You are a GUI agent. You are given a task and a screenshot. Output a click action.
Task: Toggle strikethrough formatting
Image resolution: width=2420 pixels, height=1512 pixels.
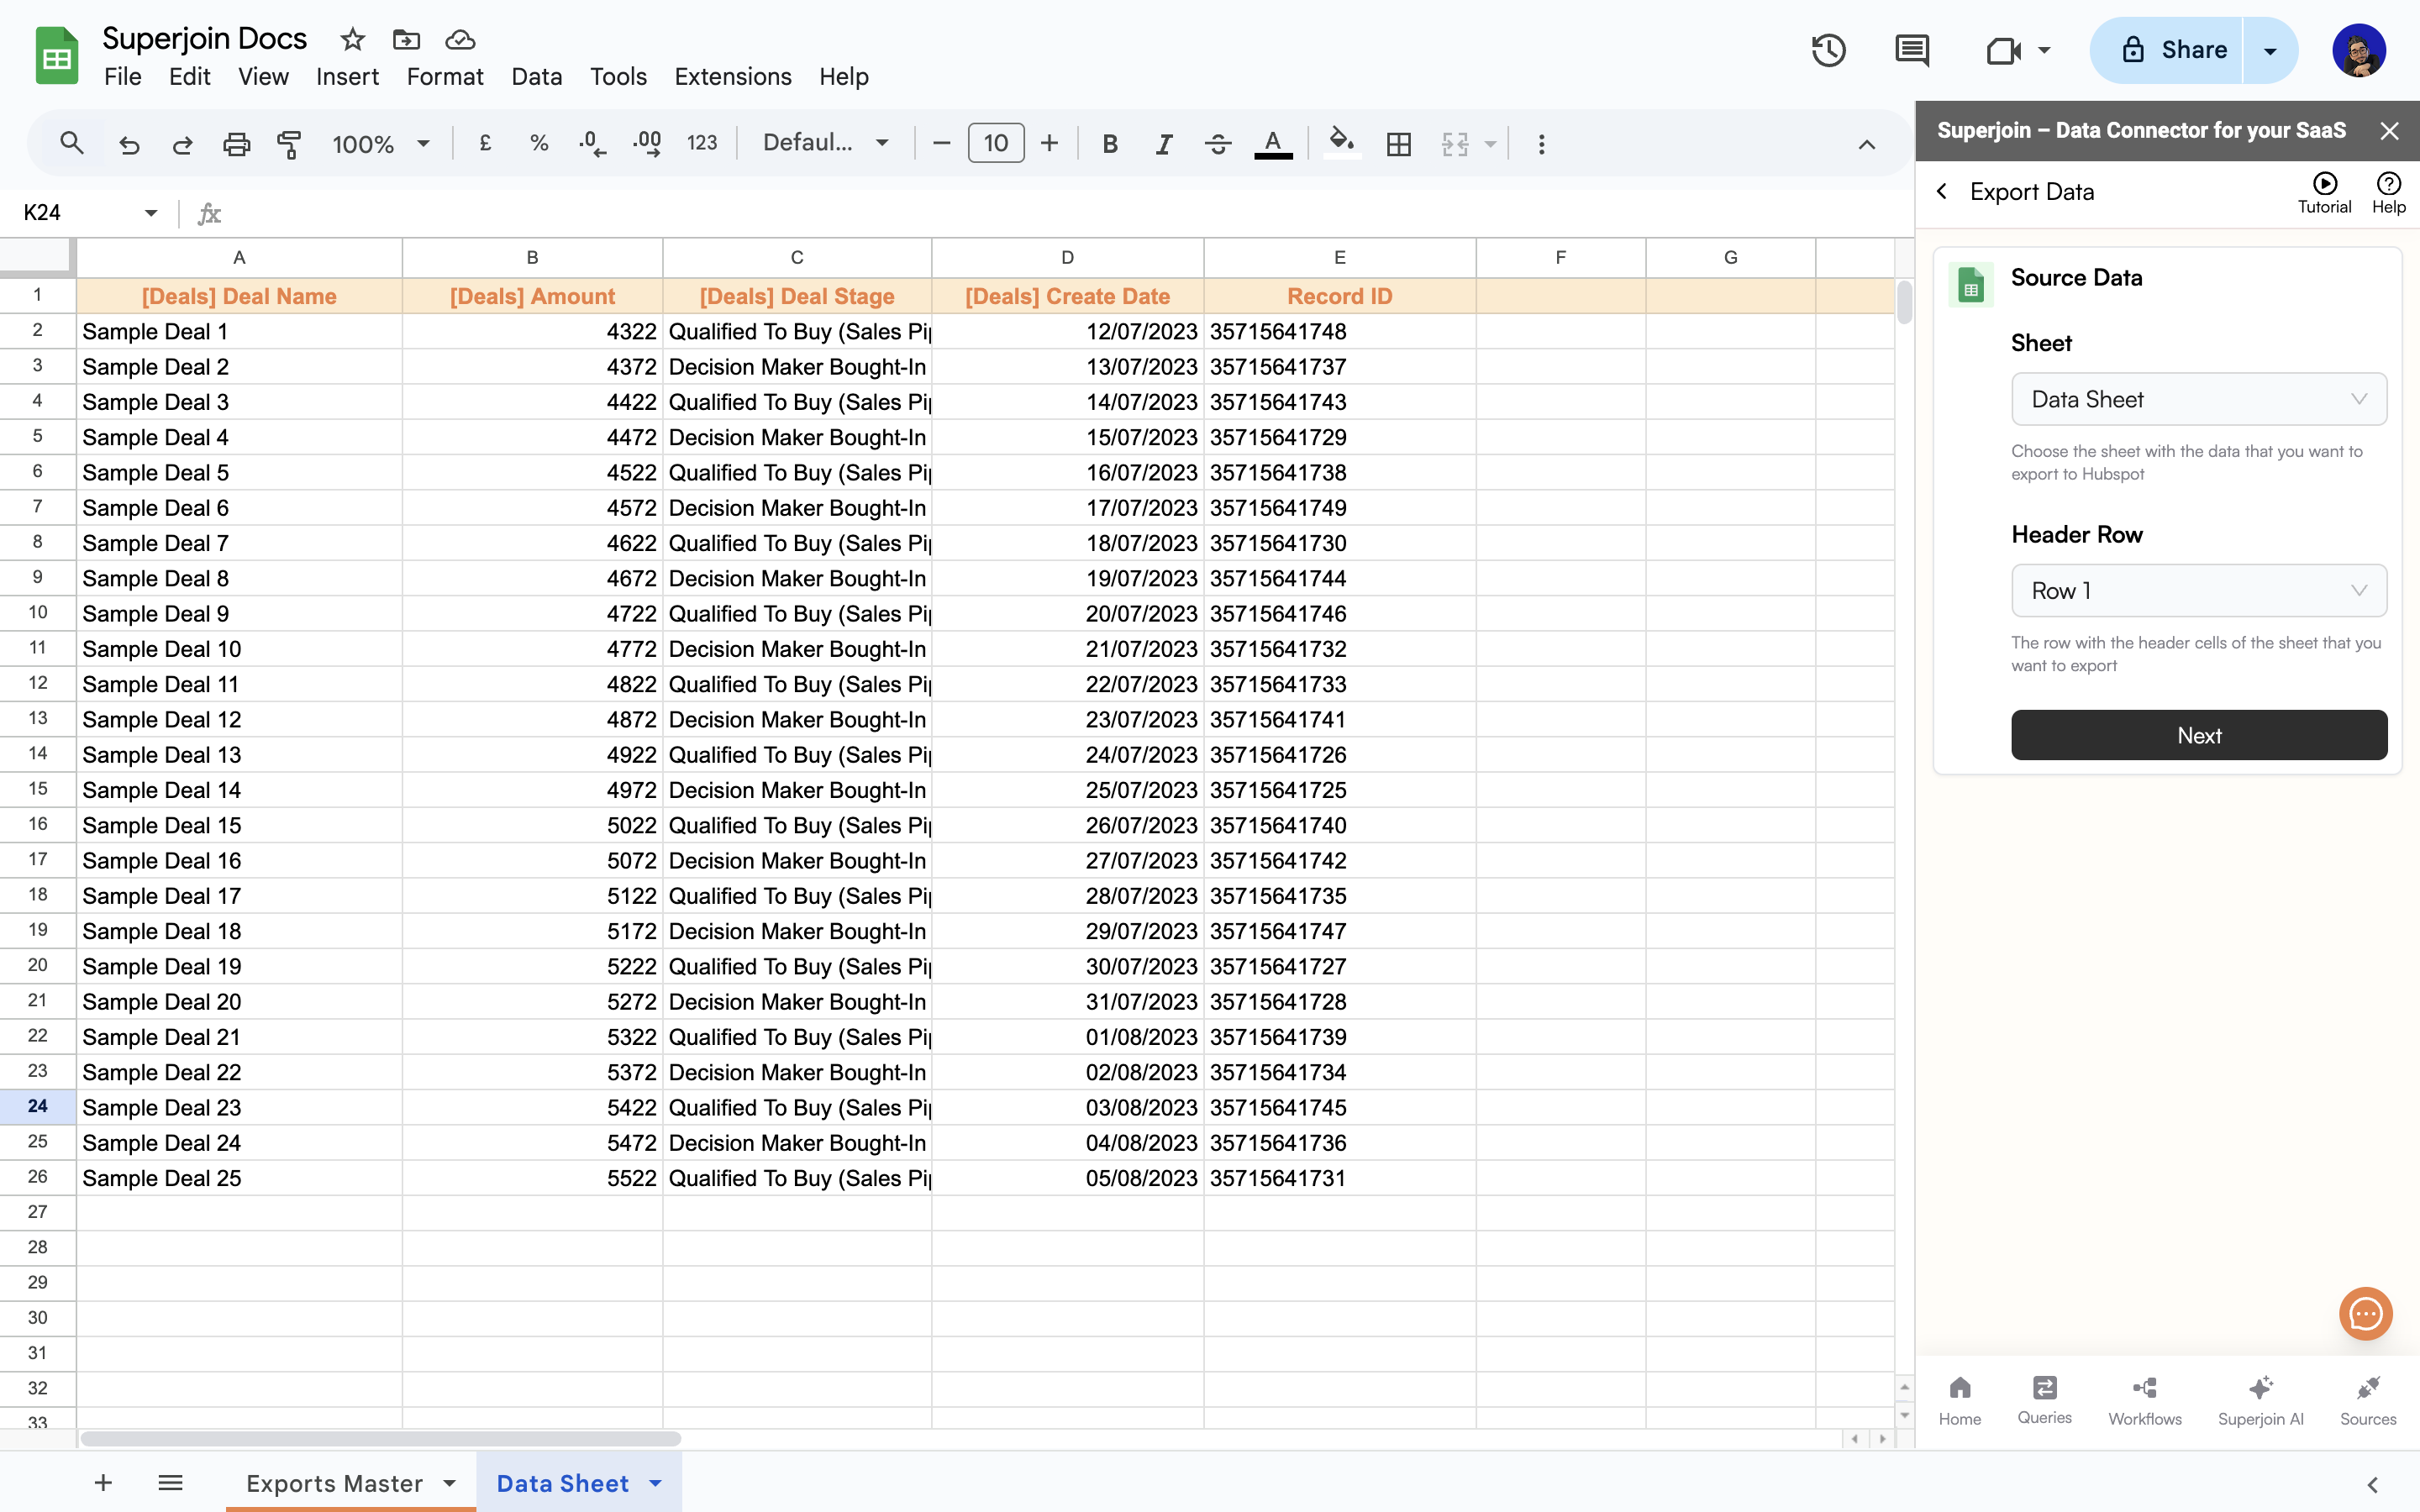(x=1217, y=144)
